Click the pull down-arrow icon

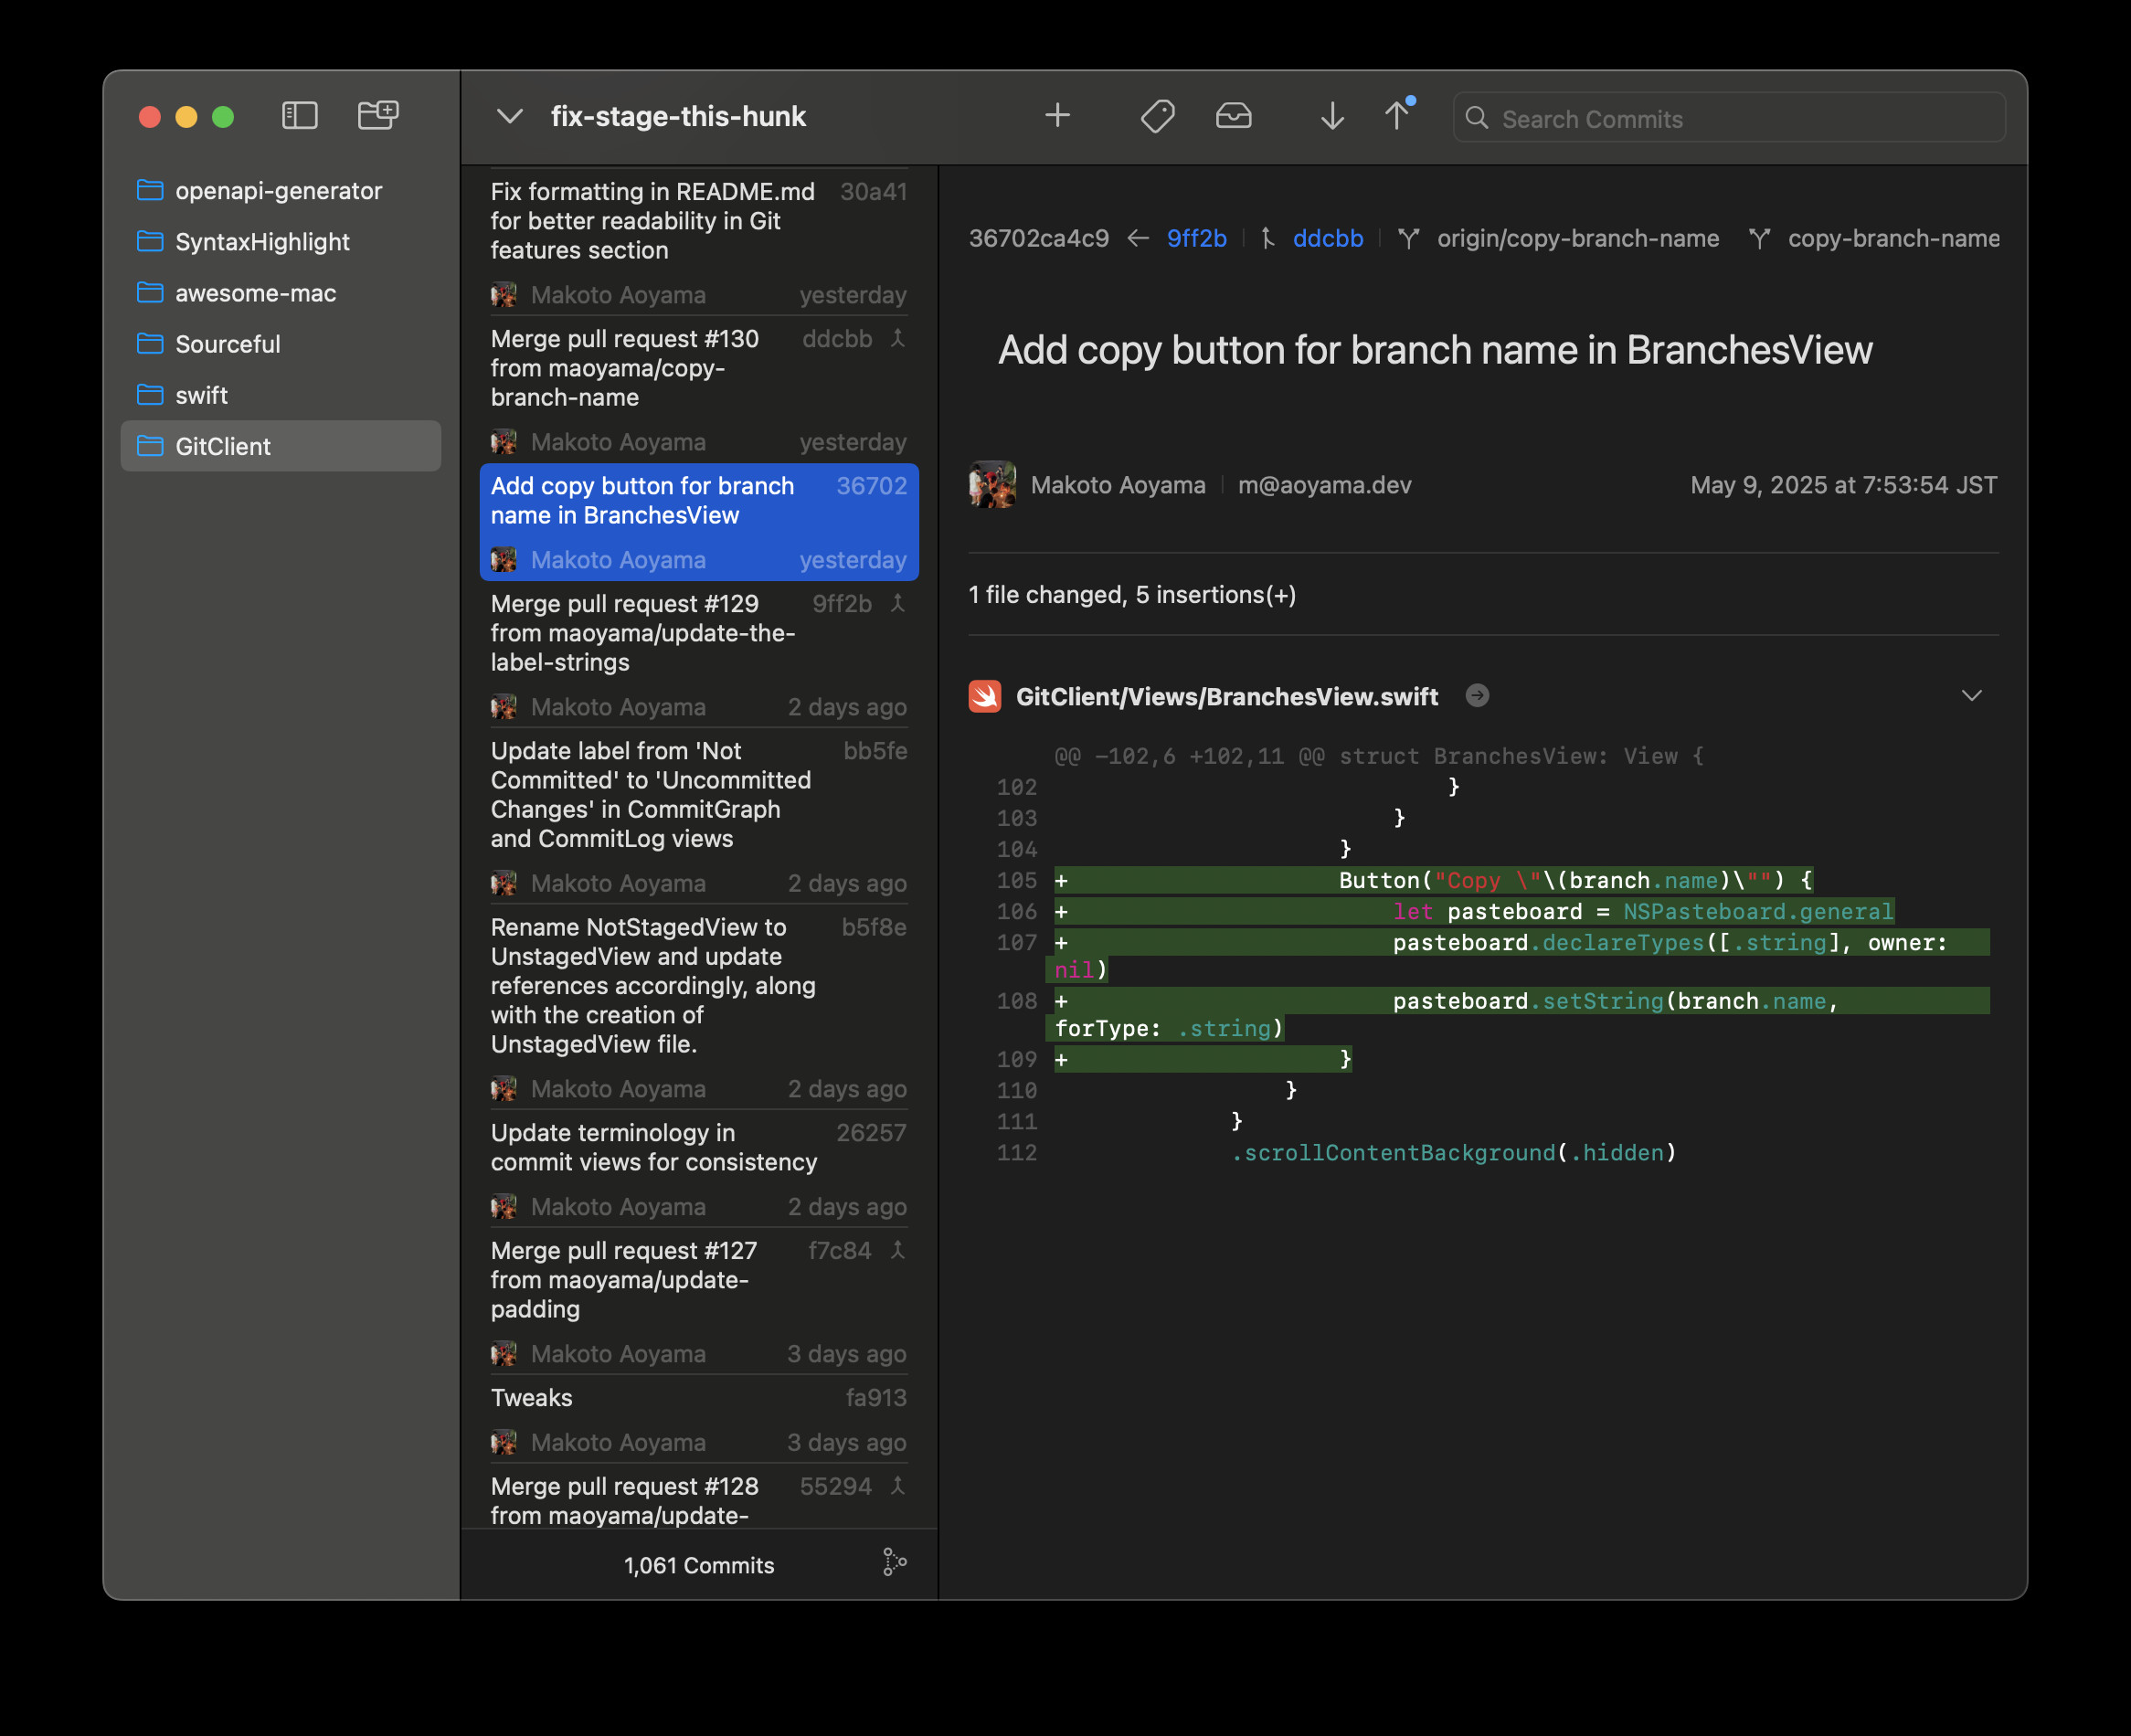tap(1331, 117)
